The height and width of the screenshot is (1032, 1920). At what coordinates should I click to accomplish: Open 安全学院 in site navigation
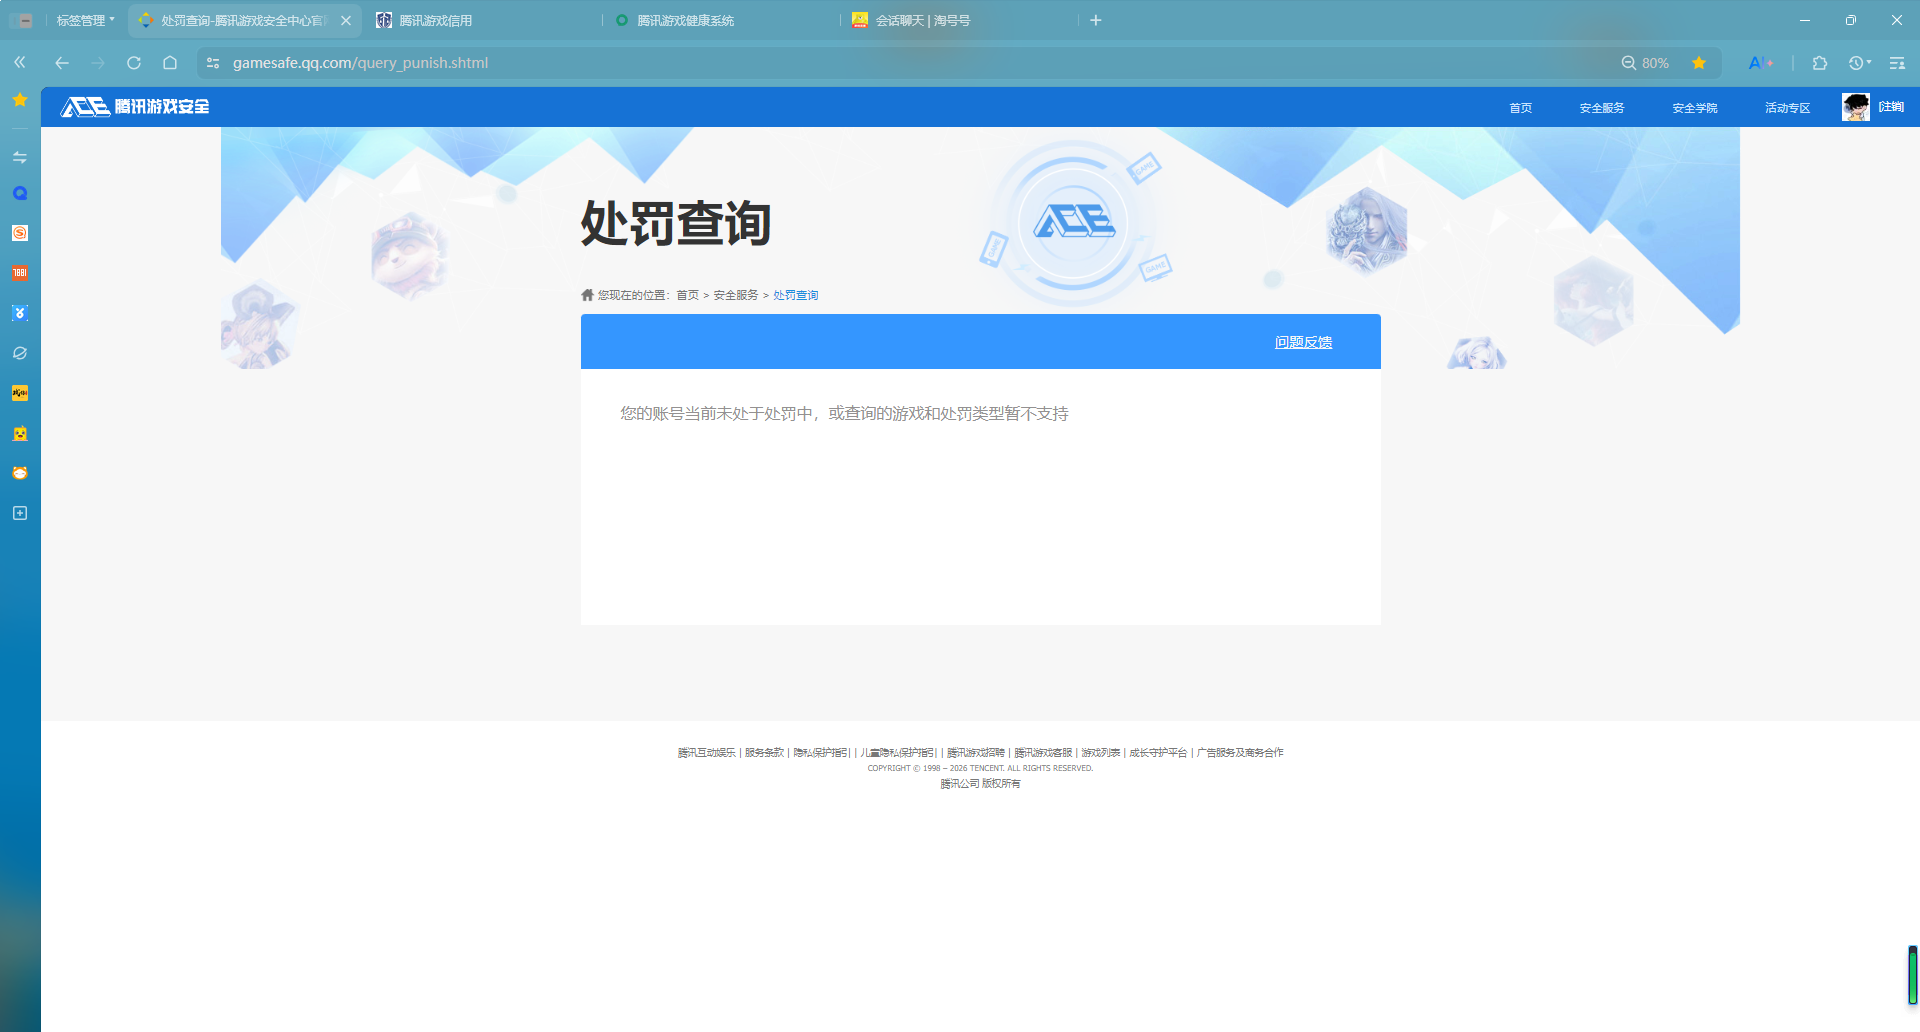[1695, 107]
